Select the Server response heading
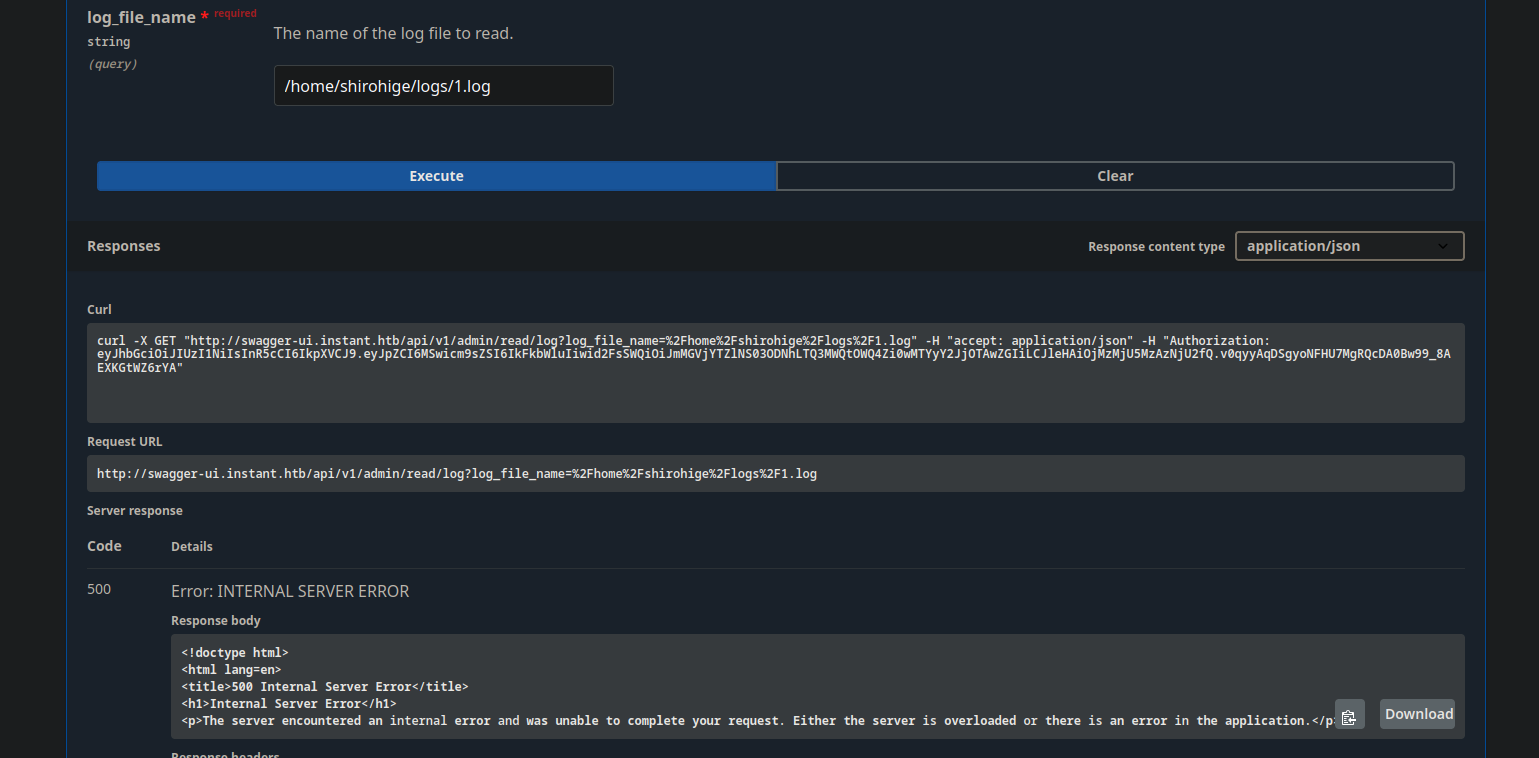The width and height of the screenshot is (1539, 758). pyautogui.click(x=134, y=511)
